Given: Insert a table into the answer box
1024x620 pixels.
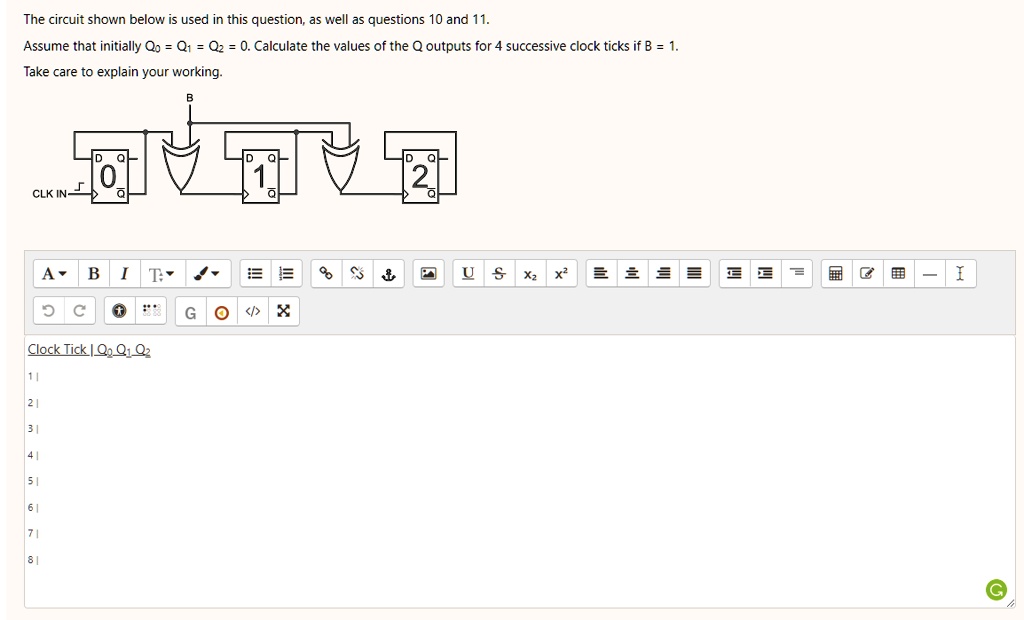Looking at the screenshot, I should pos(897,273).
